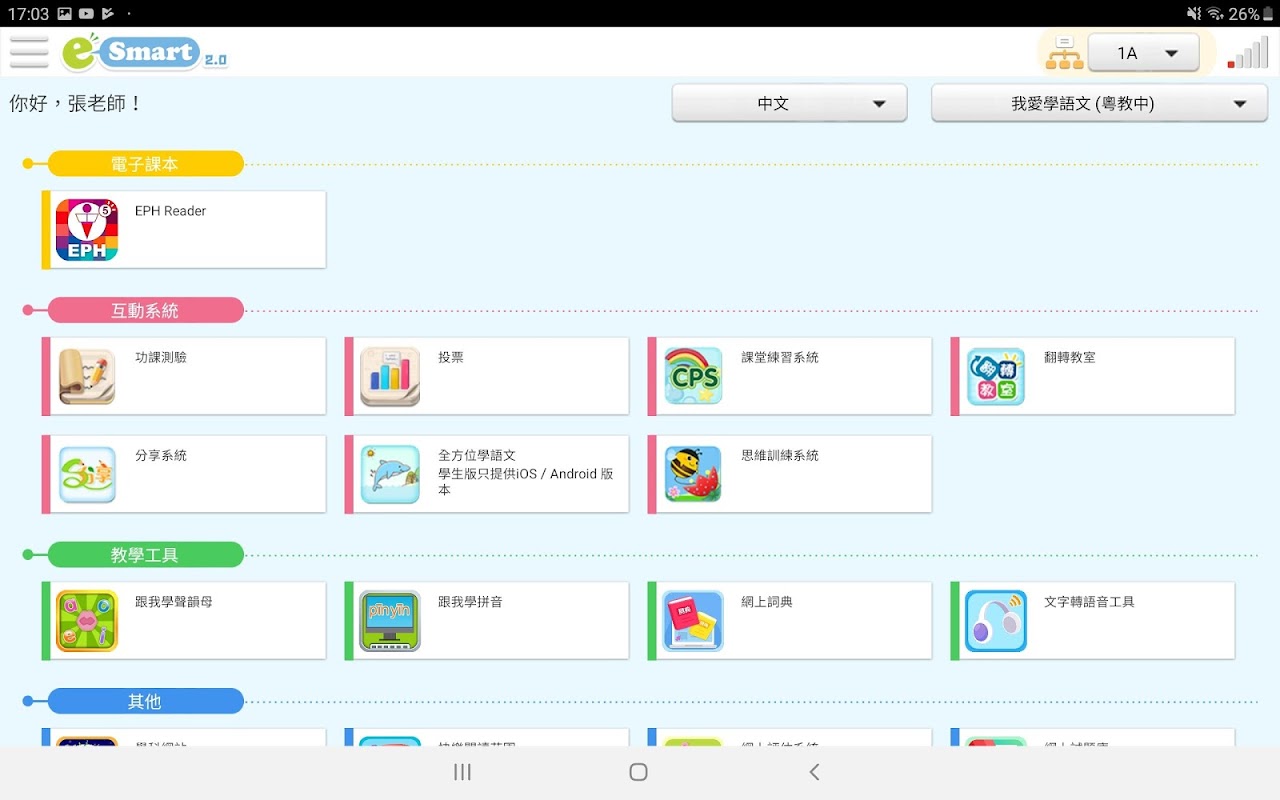
Task: Launch the EPH Reader app icon
Action: pos(87,230)
